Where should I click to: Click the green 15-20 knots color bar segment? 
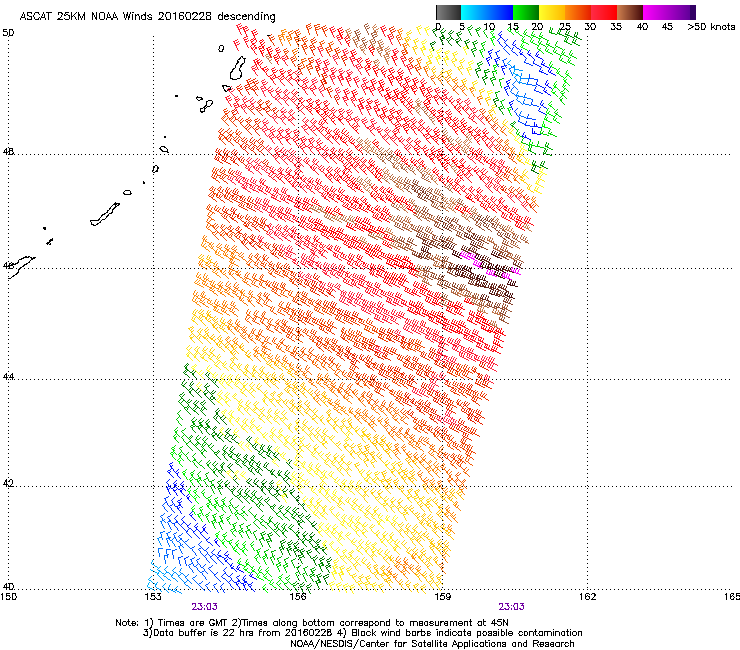click(x=526, y=12)
